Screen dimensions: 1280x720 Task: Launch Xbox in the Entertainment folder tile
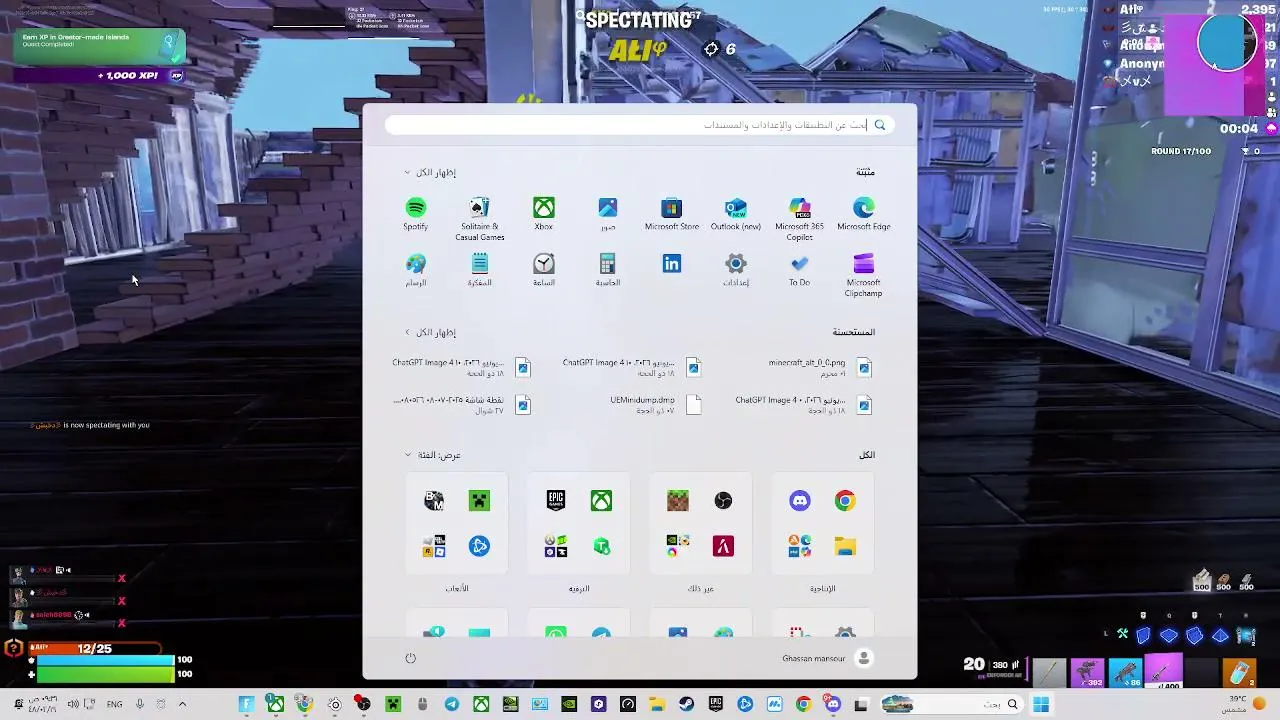pos(601,501)
